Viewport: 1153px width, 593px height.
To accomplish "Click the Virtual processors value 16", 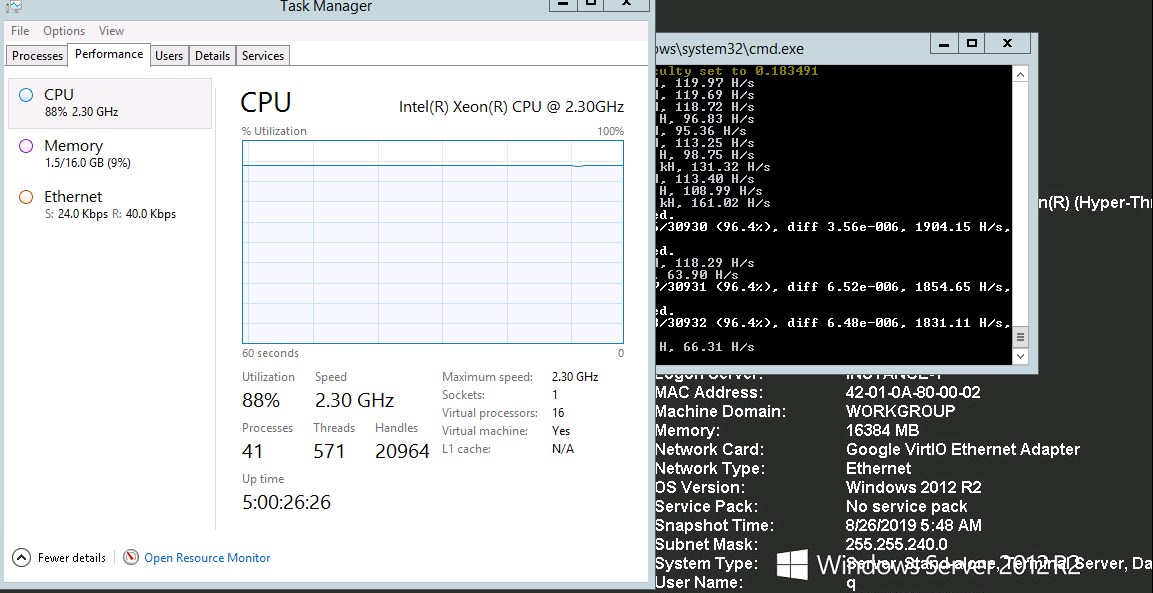I will [x=558, y=413].
